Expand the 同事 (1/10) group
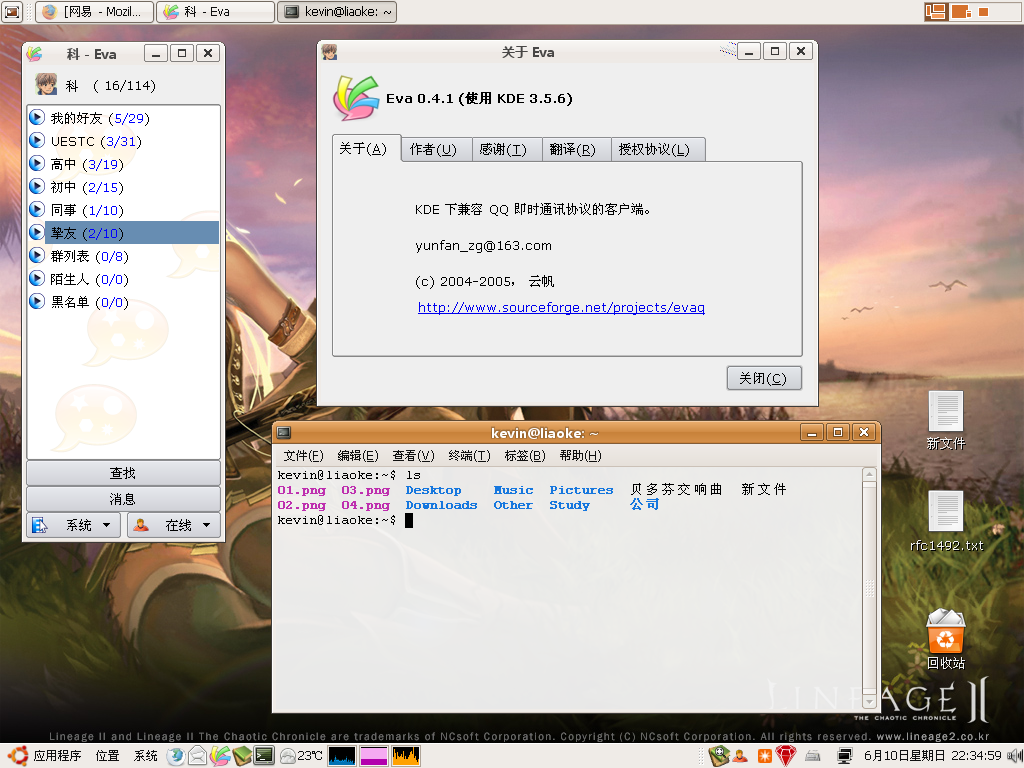This screenshot has width=1024, height=768. pos(37,210)
